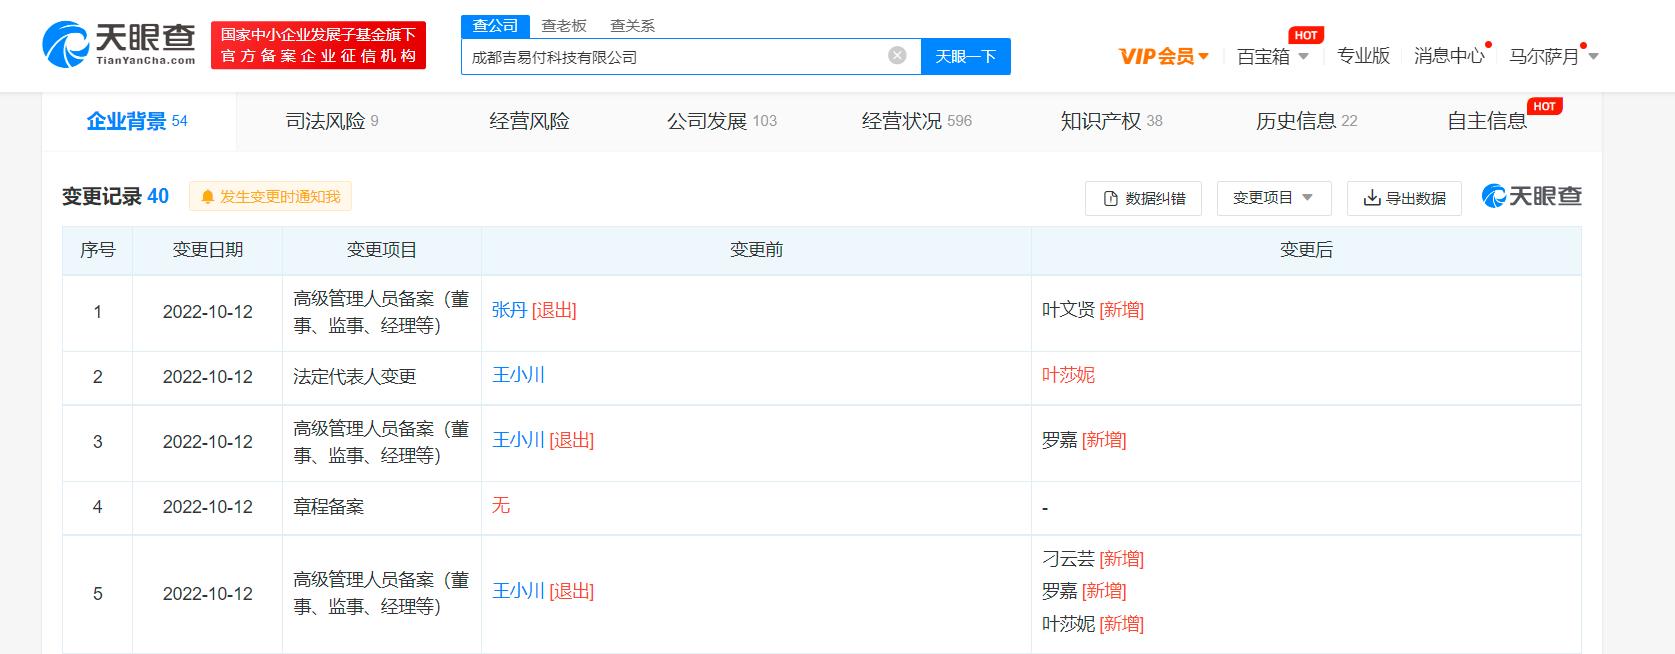Clear the search box with X icon
The image size is (1675, 654).
(897, 56)
